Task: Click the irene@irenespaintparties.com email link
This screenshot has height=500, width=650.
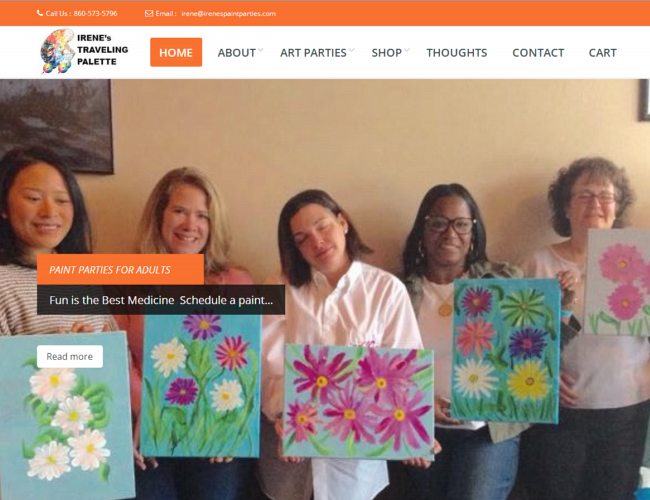Action: click(228, 14)
